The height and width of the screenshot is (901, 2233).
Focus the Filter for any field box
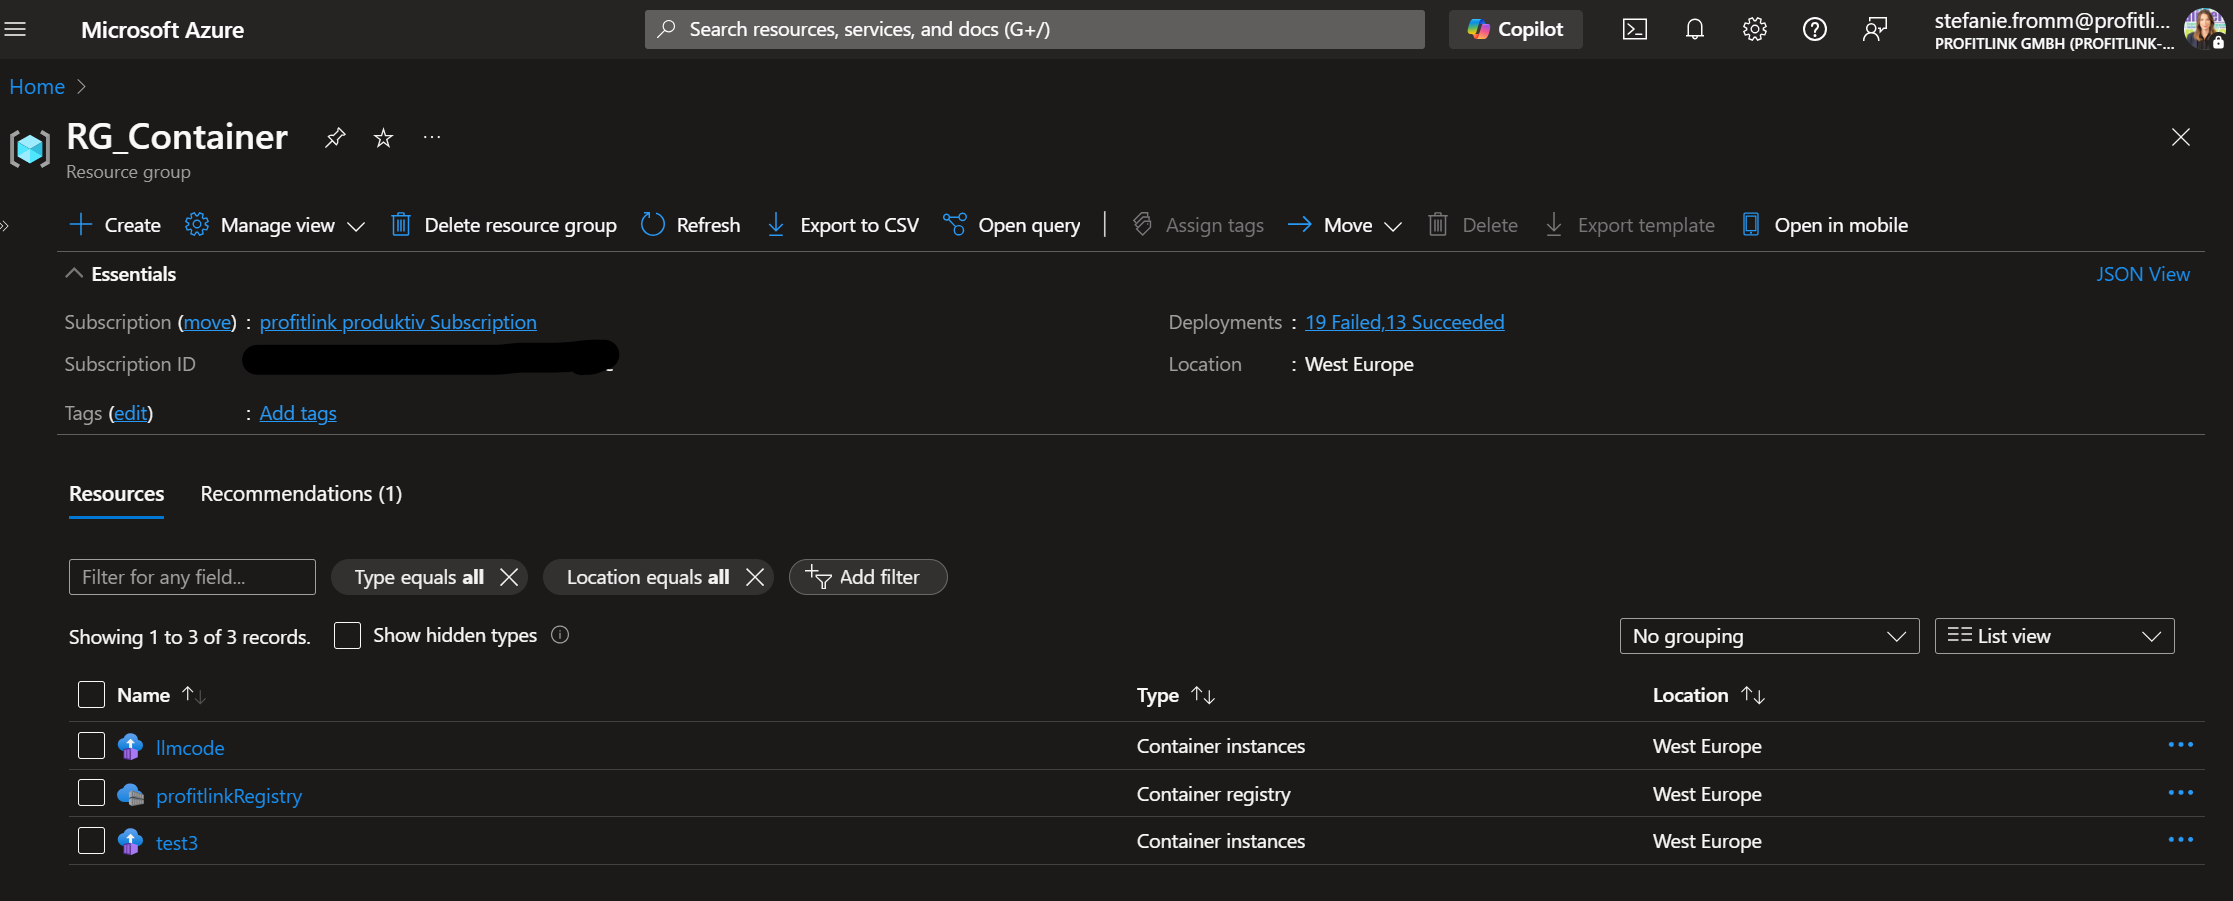tap(192, 577)
